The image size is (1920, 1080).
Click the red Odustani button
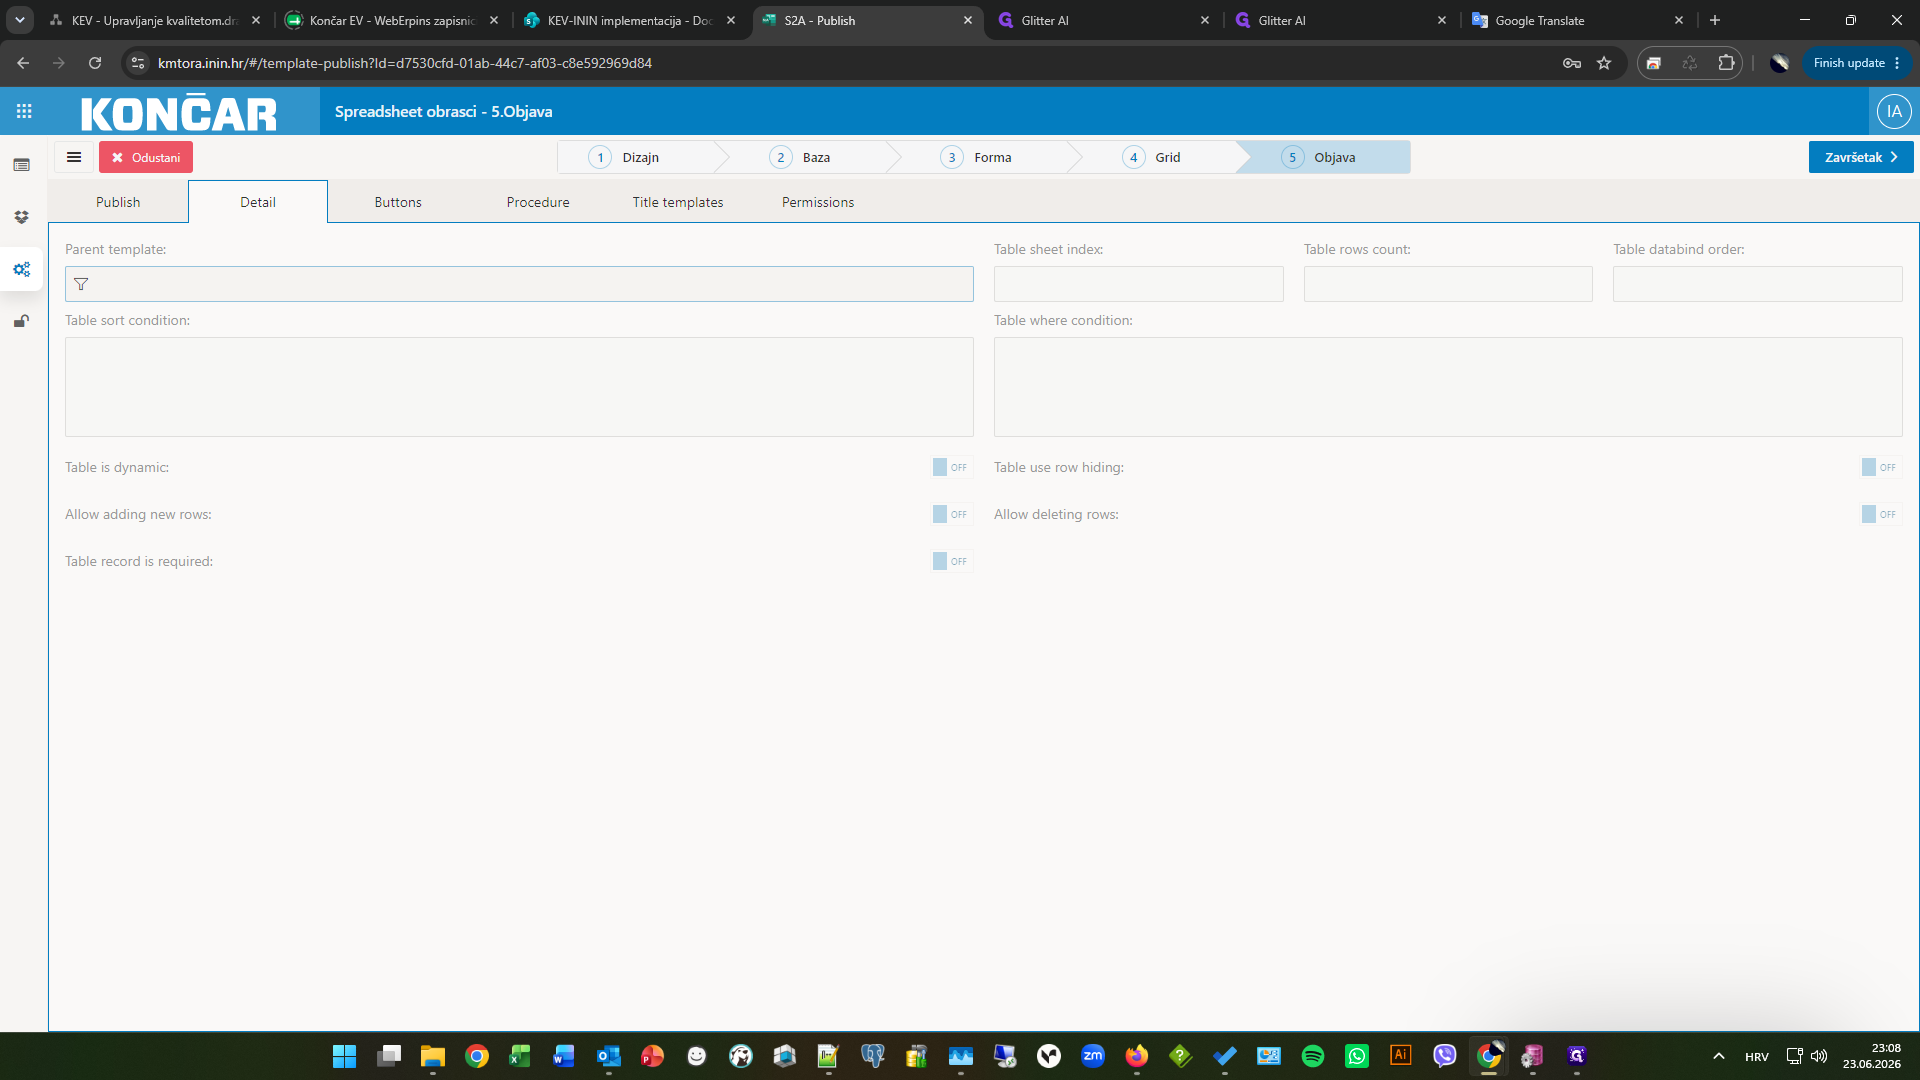146,157
